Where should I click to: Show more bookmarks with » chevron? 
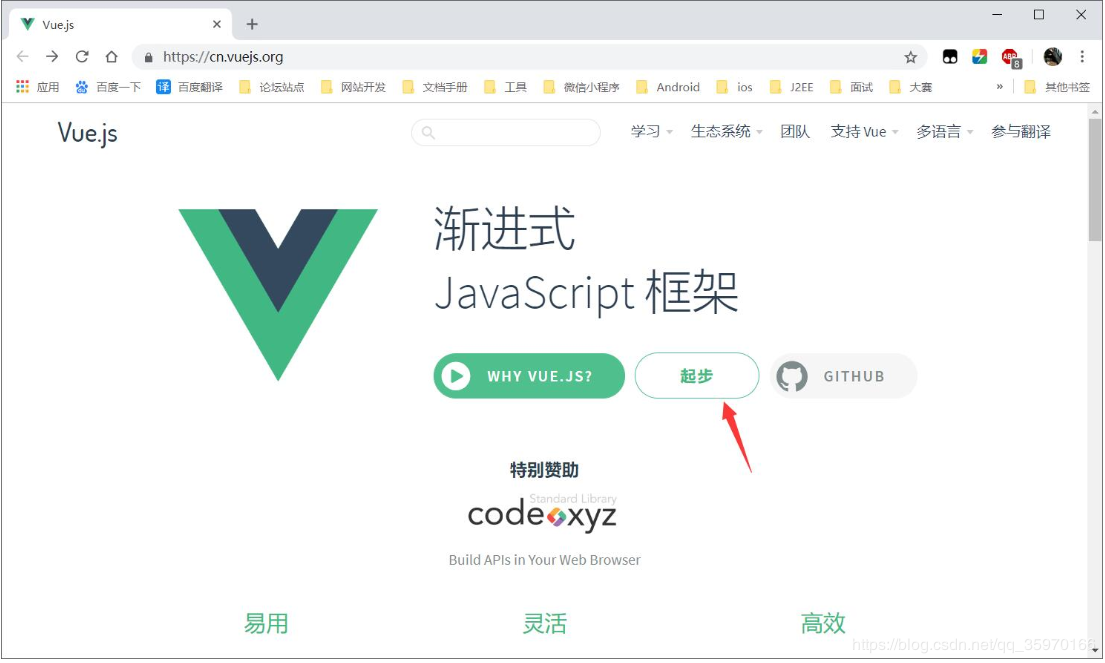(999, 87)
